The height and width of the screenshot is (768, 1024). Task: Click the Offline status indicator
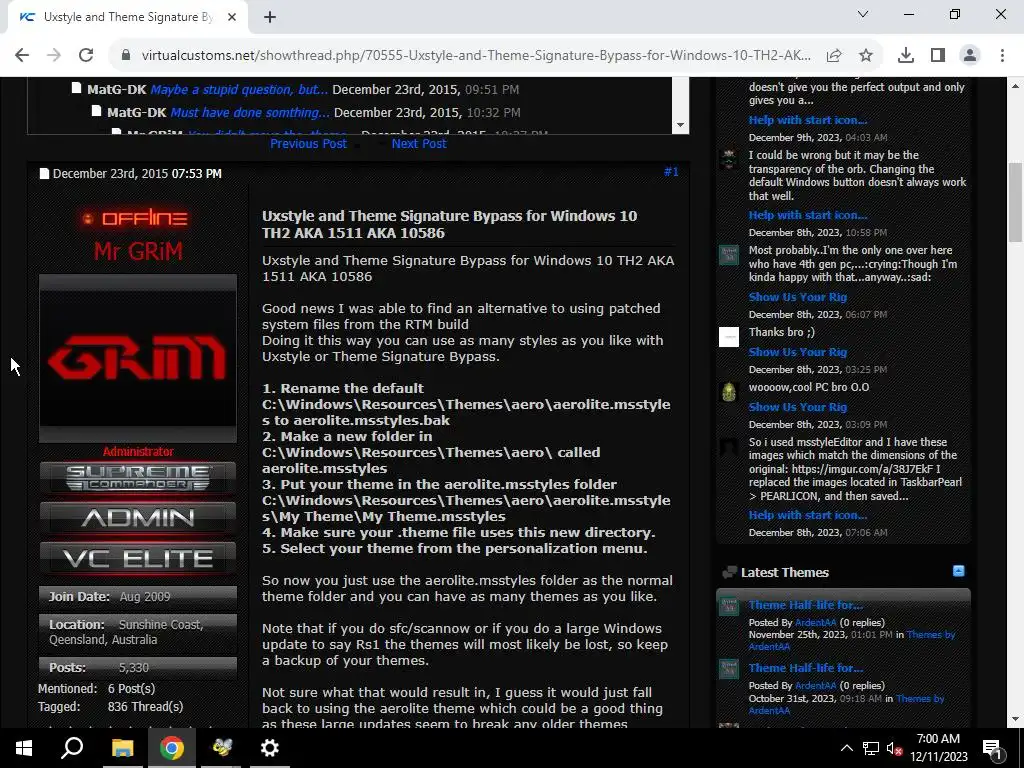click(x=136, y=218)
